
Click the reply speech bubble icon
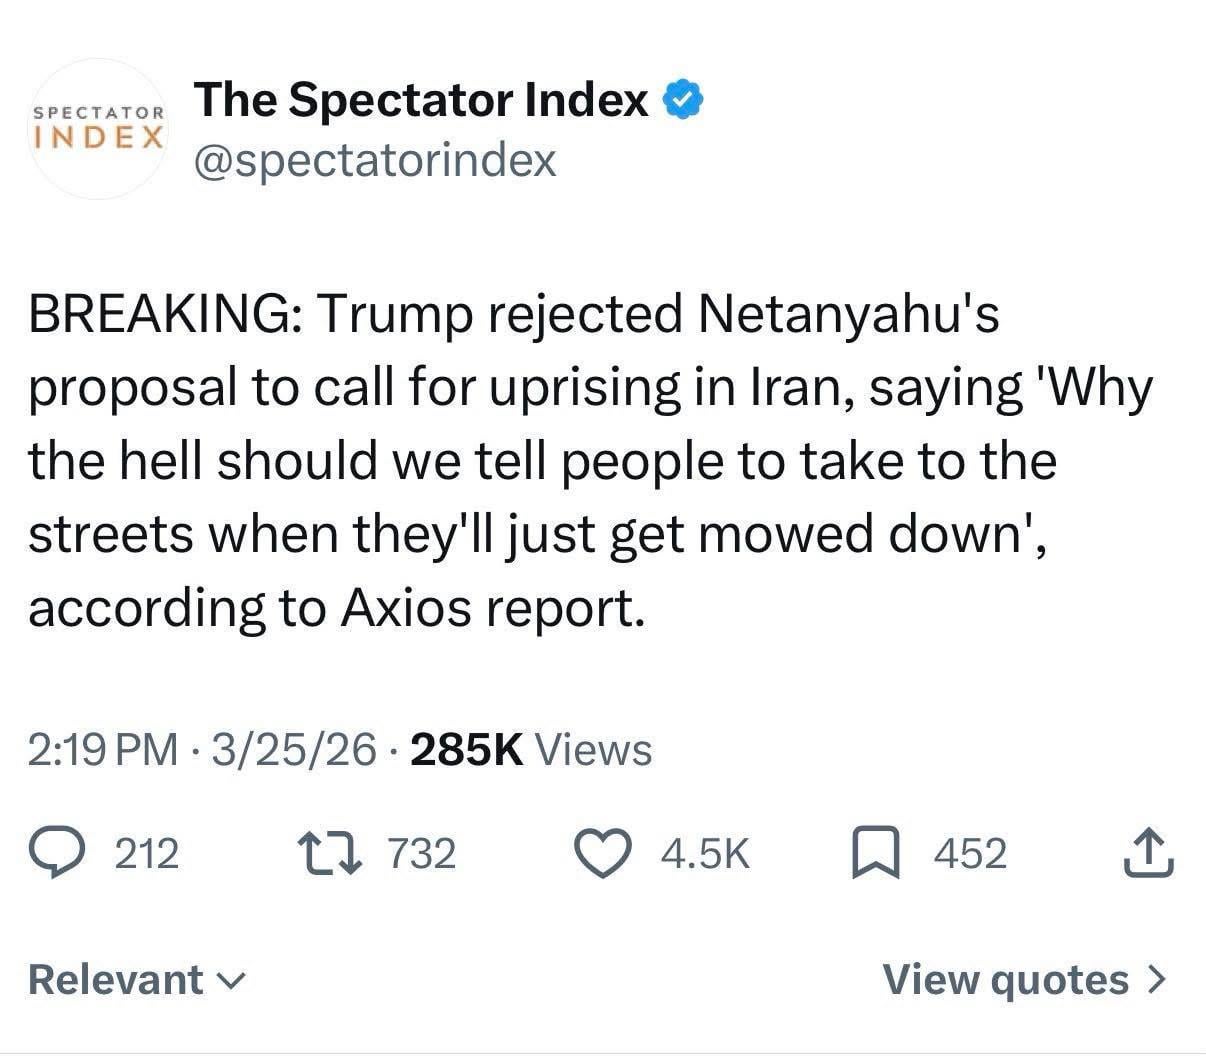click(74, 853)
